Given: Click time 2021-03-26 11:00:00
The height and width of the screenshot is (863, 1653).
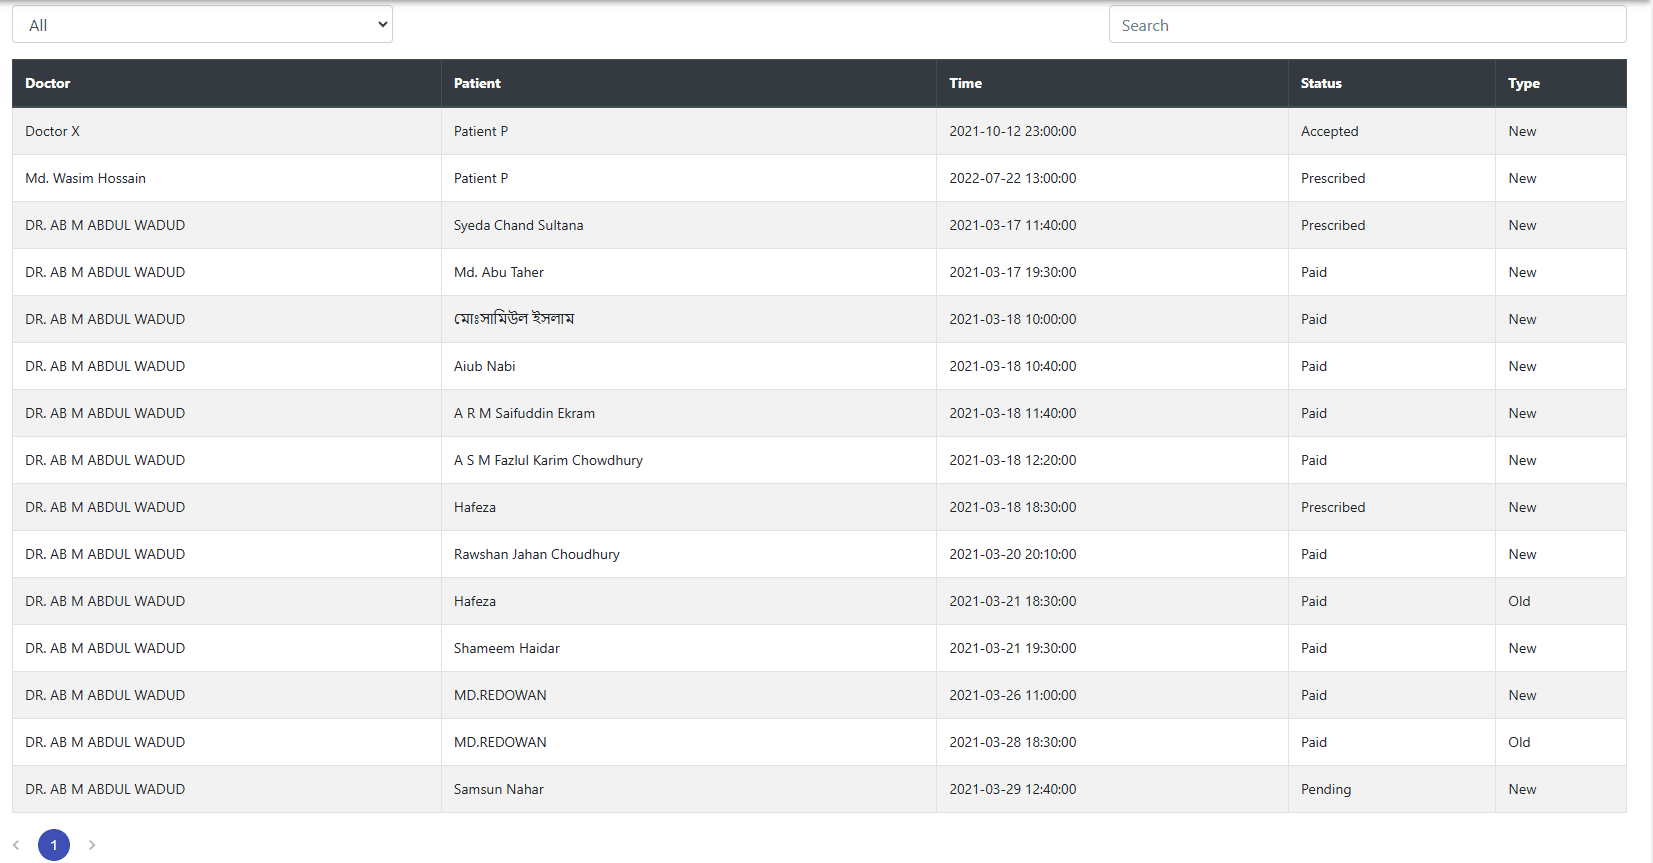Looking at the screenshot, I should click(1012, 695).
